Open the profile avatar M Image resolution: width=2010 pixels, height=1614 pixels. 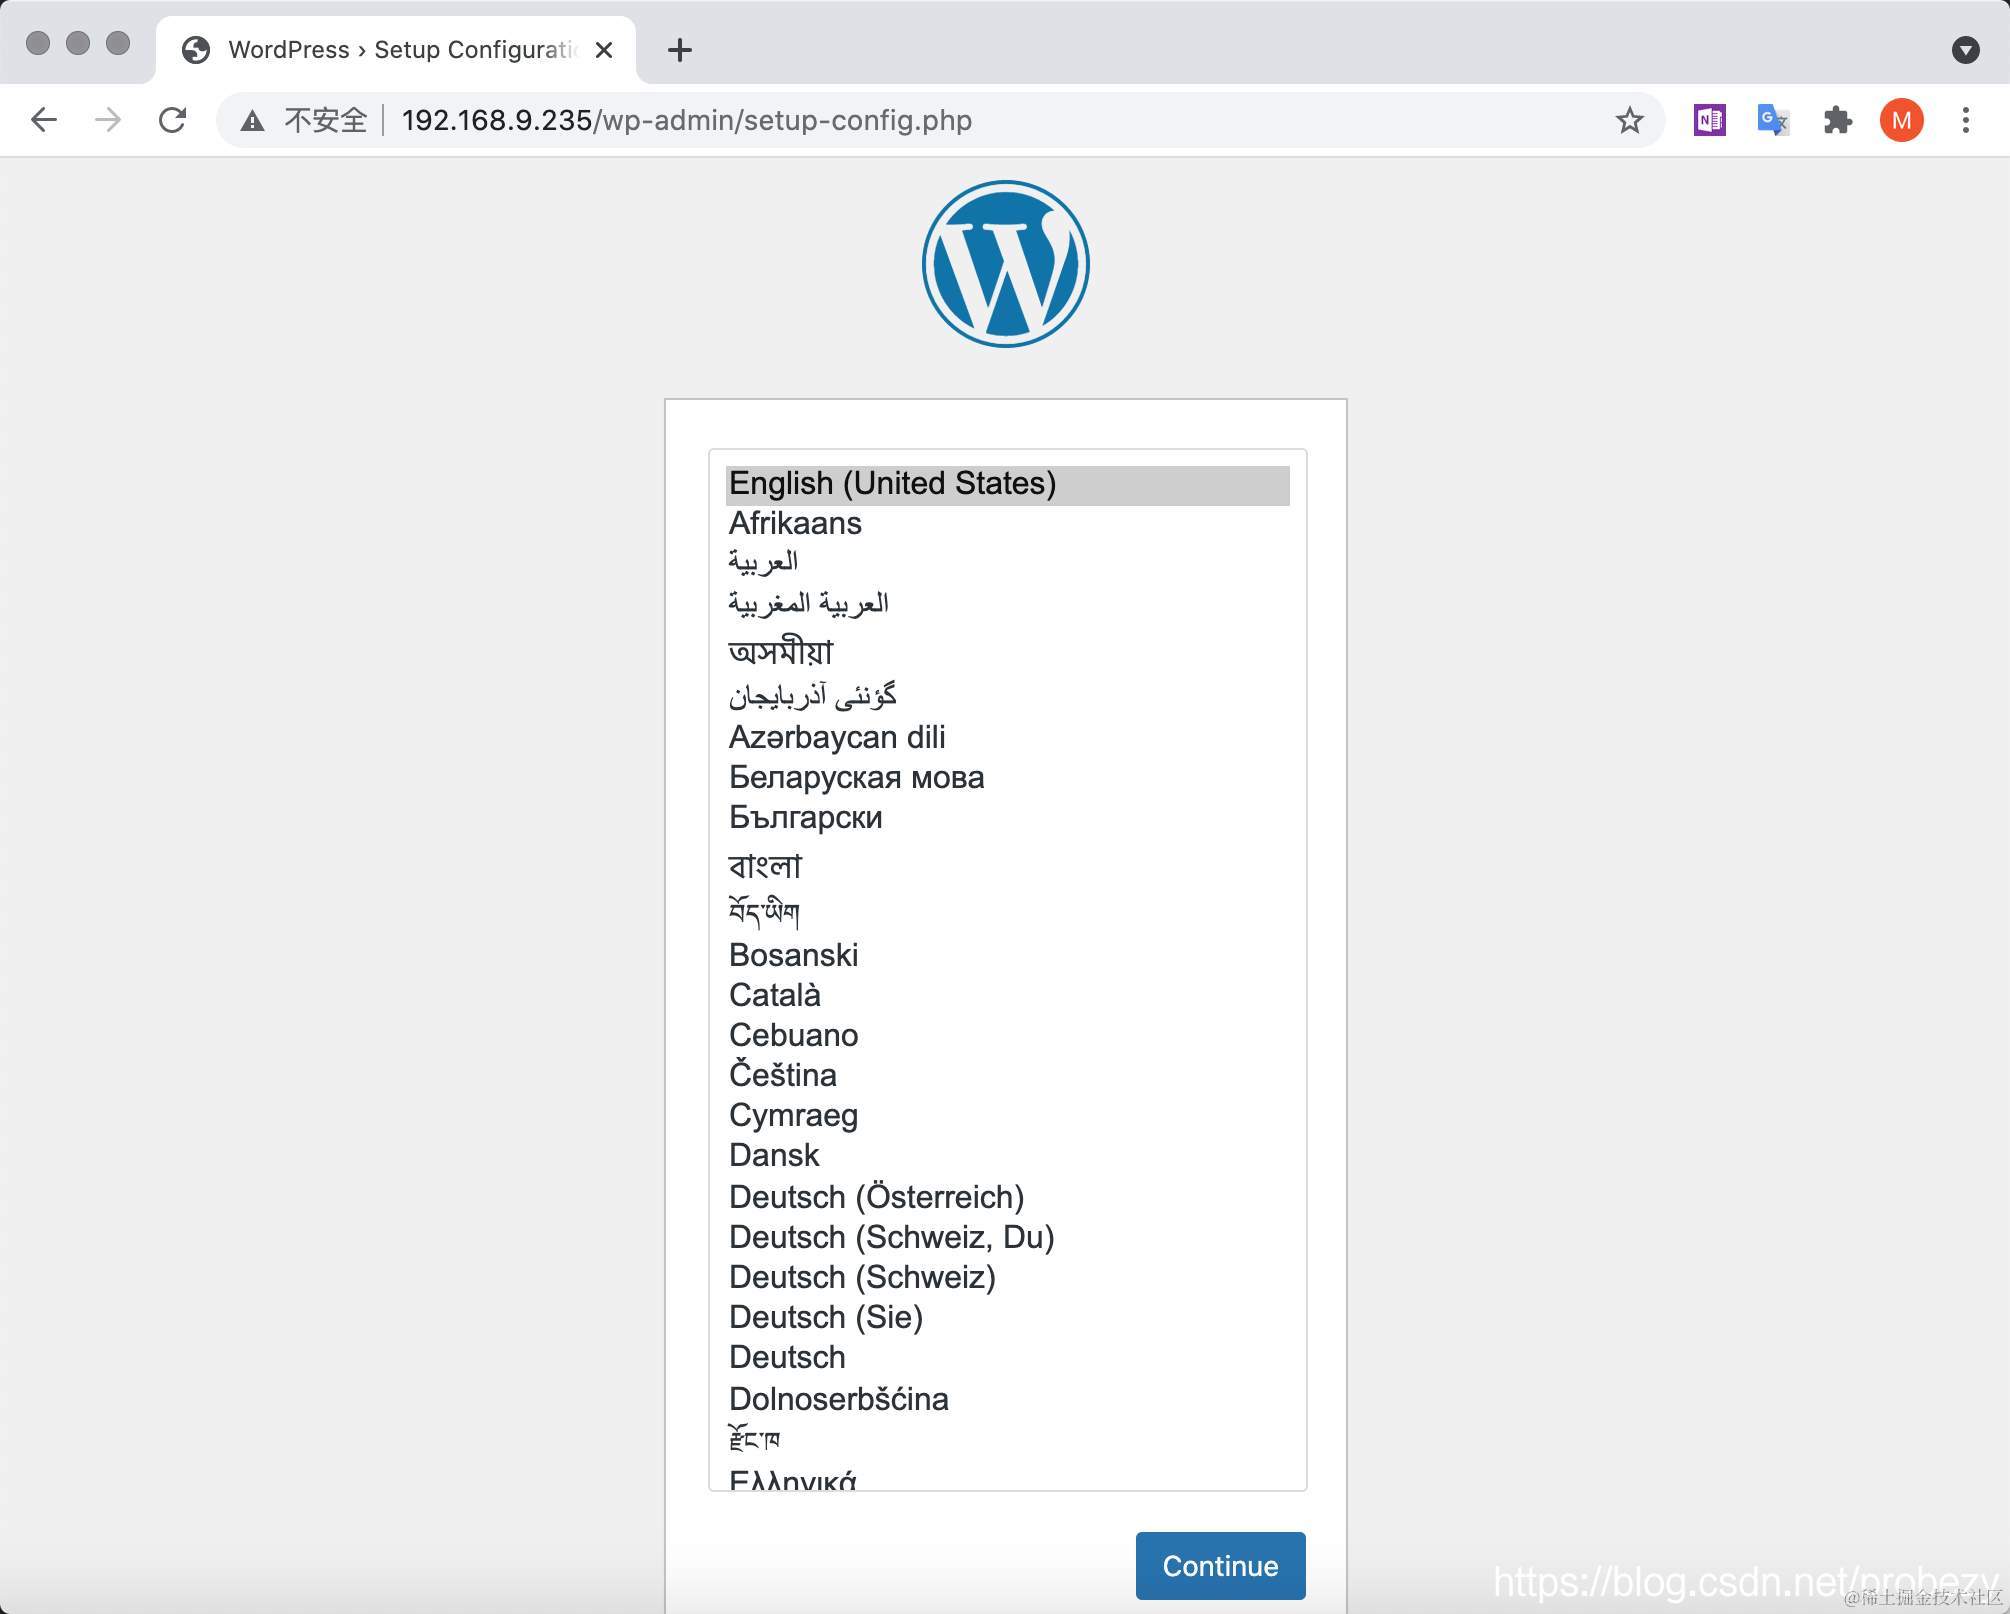pyautogui.click(x=1901, y=120)
